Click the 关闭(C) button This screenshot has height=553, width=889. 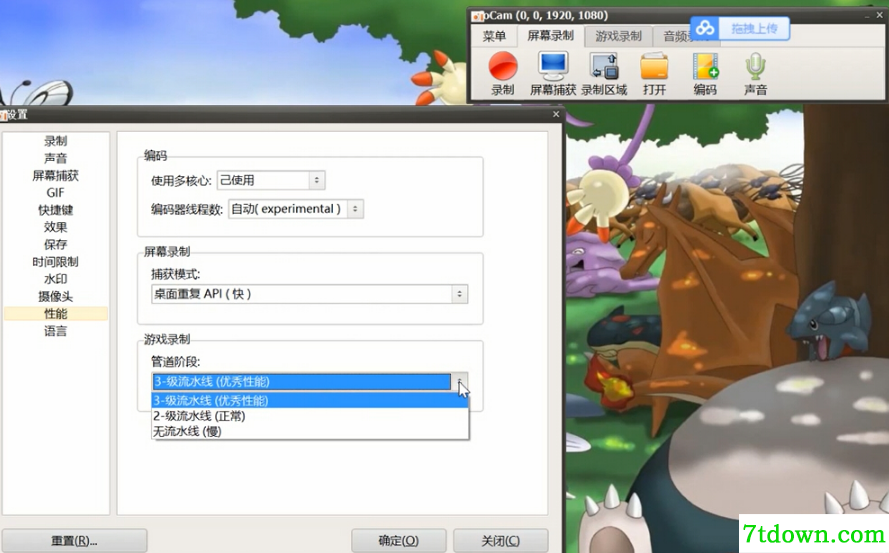point(501,541)
